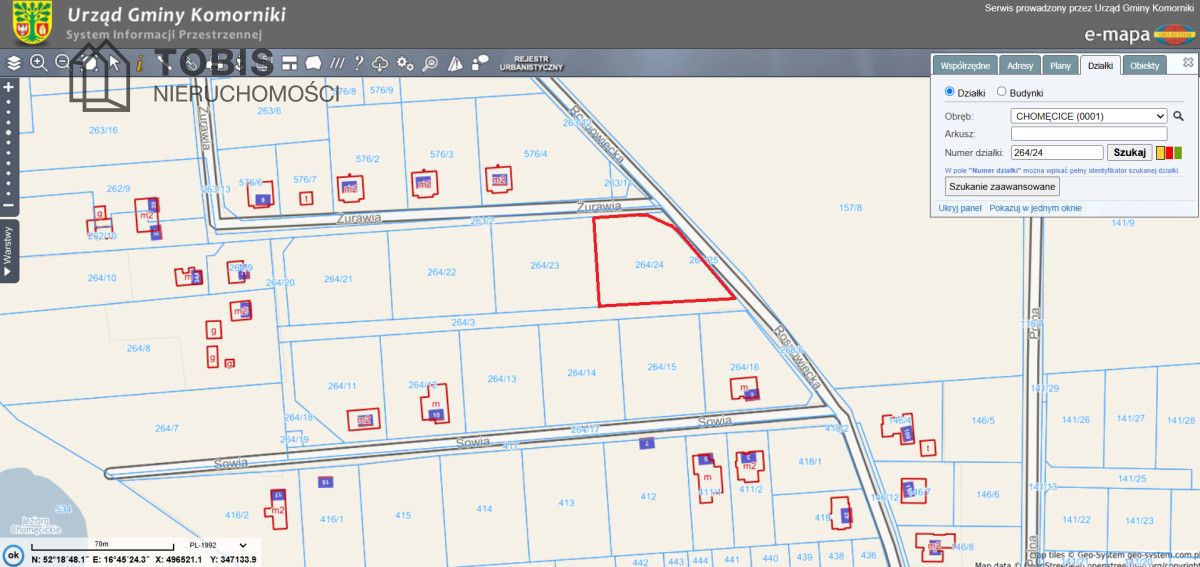
Task: Open the layers stack icon in toolbar
Action: 14,63
